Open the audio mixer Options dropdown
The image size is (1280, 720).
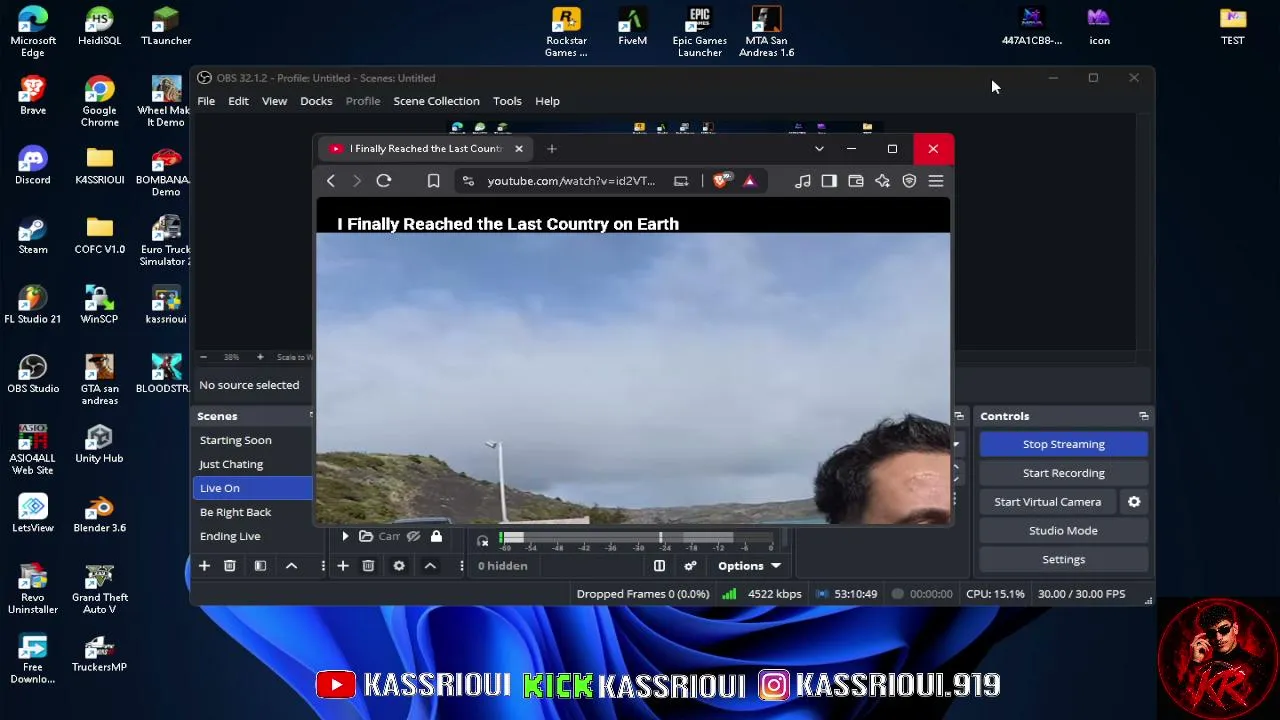coord(749,566)
